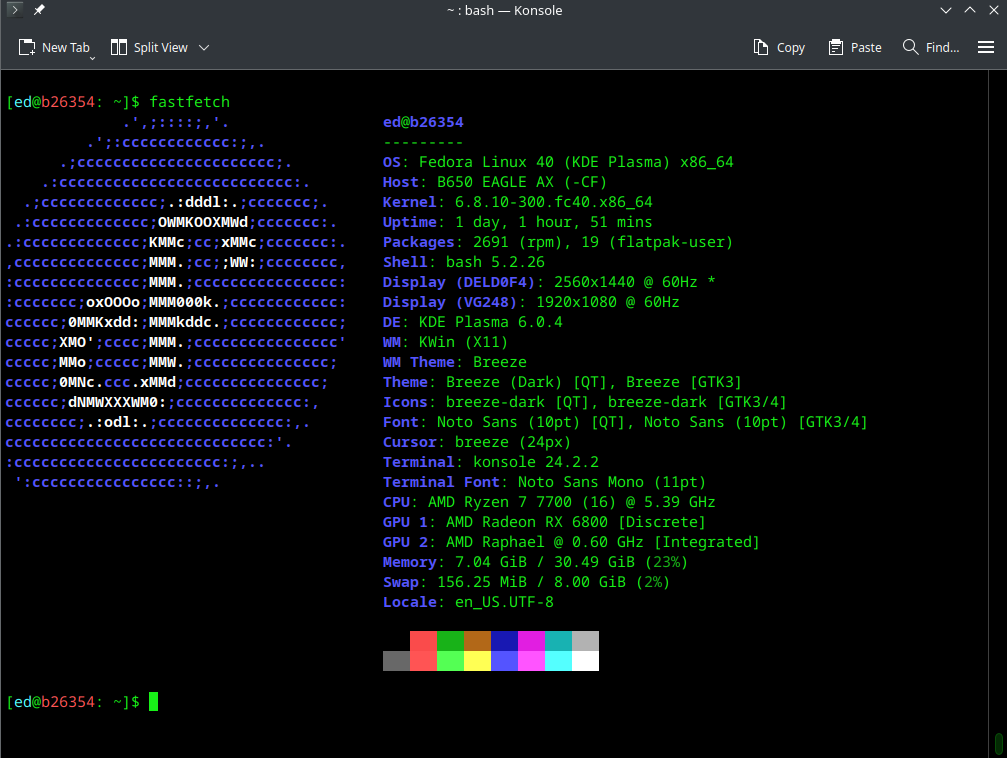Image resolution: width=1007 pixels, height=758 pixels.
Task: Close the Konsole window
Action: (994, 10)
